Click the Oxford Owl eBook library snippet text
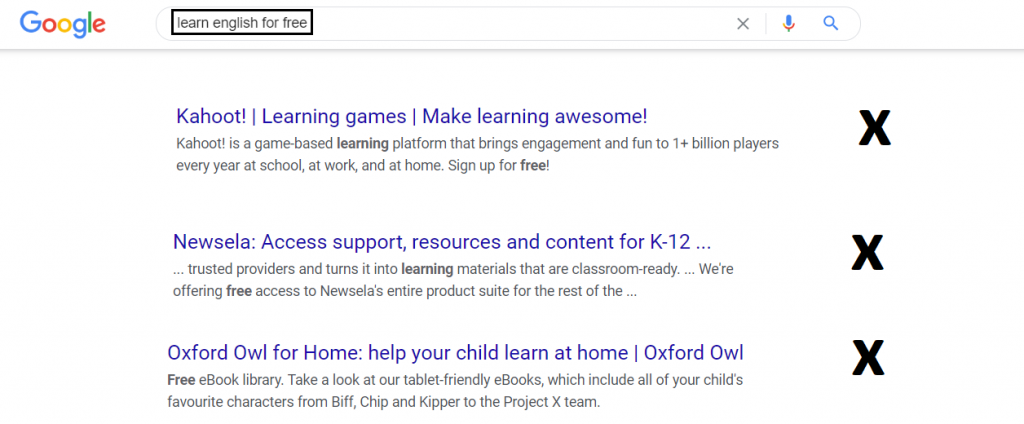 [455, 391]
